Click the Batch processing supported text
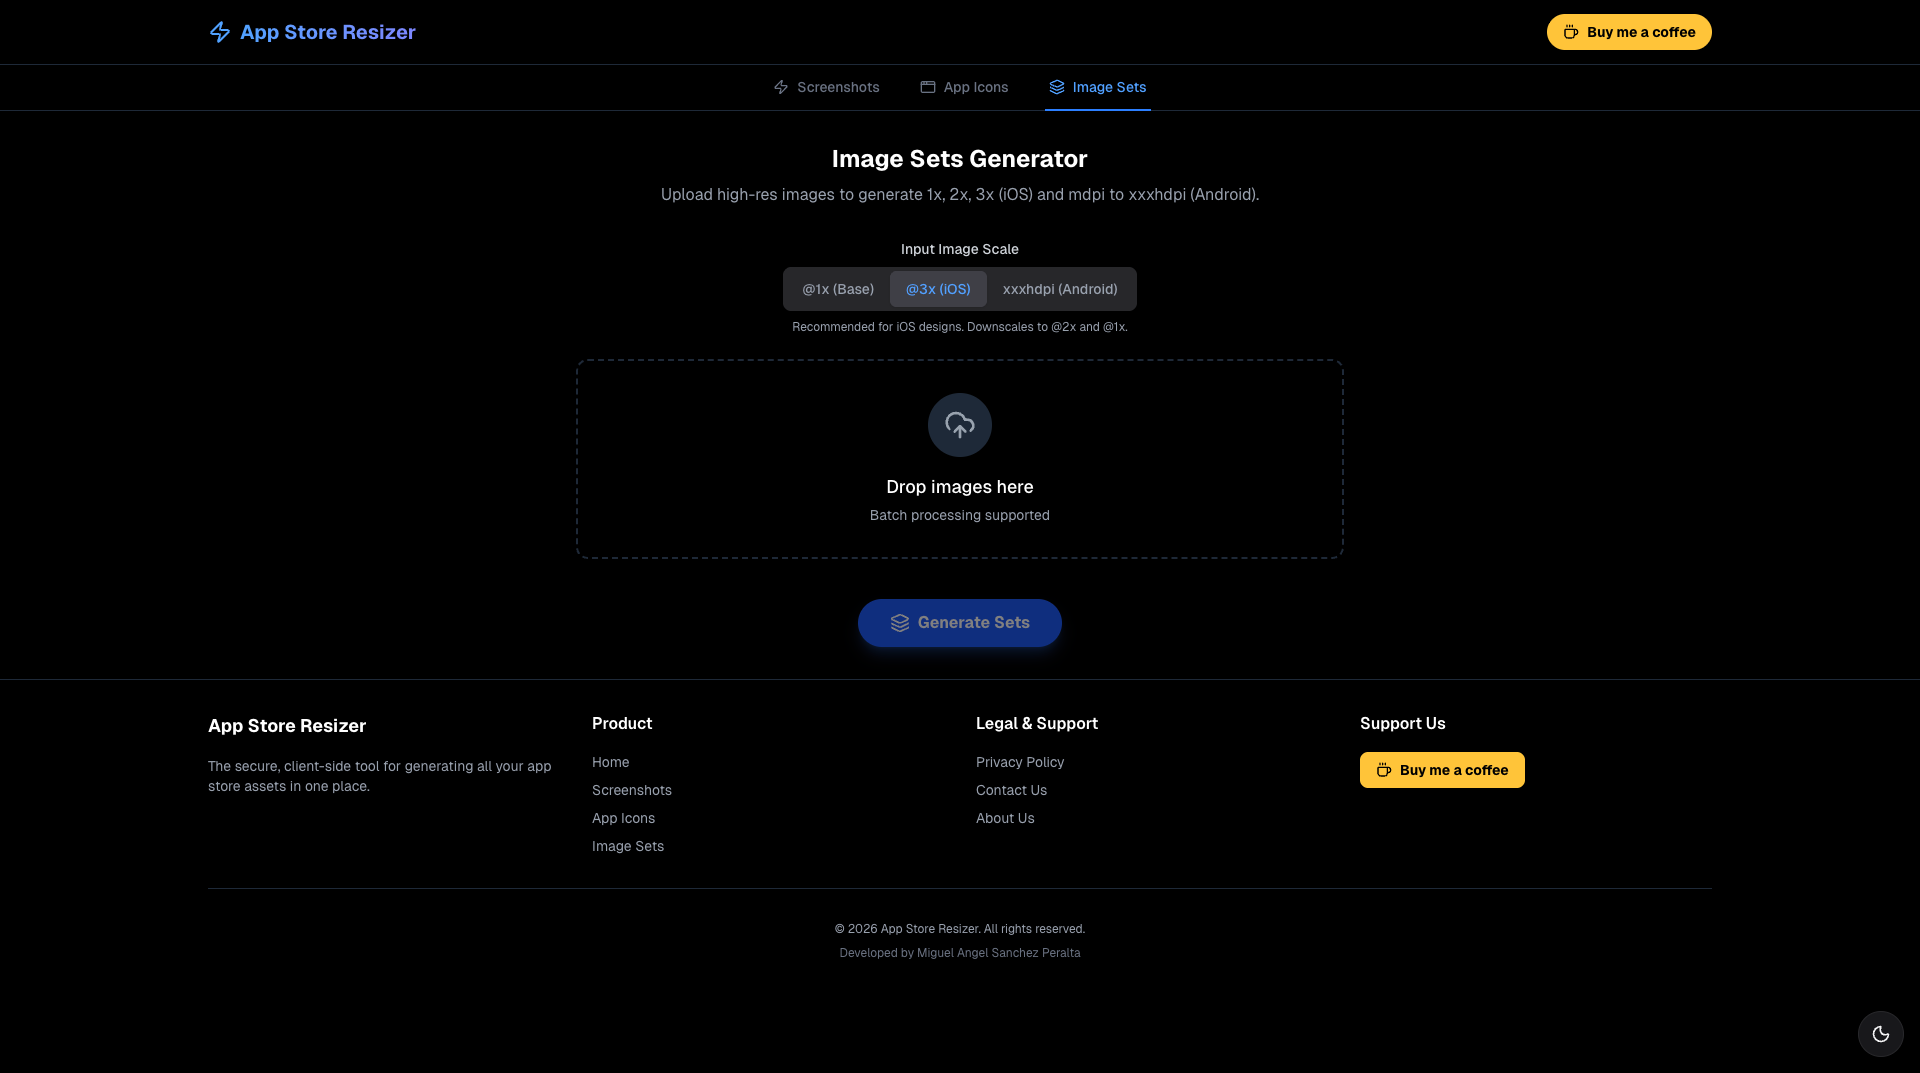Screen dimensions: 1920x1073 pos(960,515)
